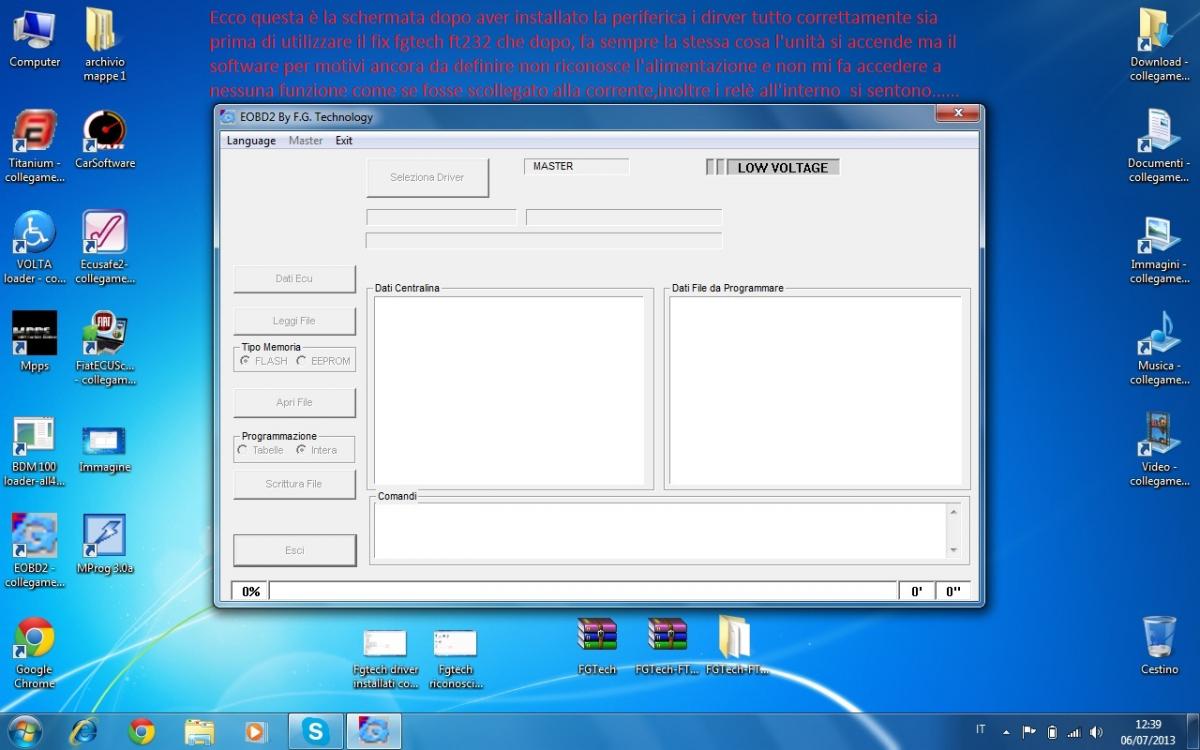Launch the Titanium shortcut
The width and height of the screenshot is (1200, 750).
tap(35, 146)
